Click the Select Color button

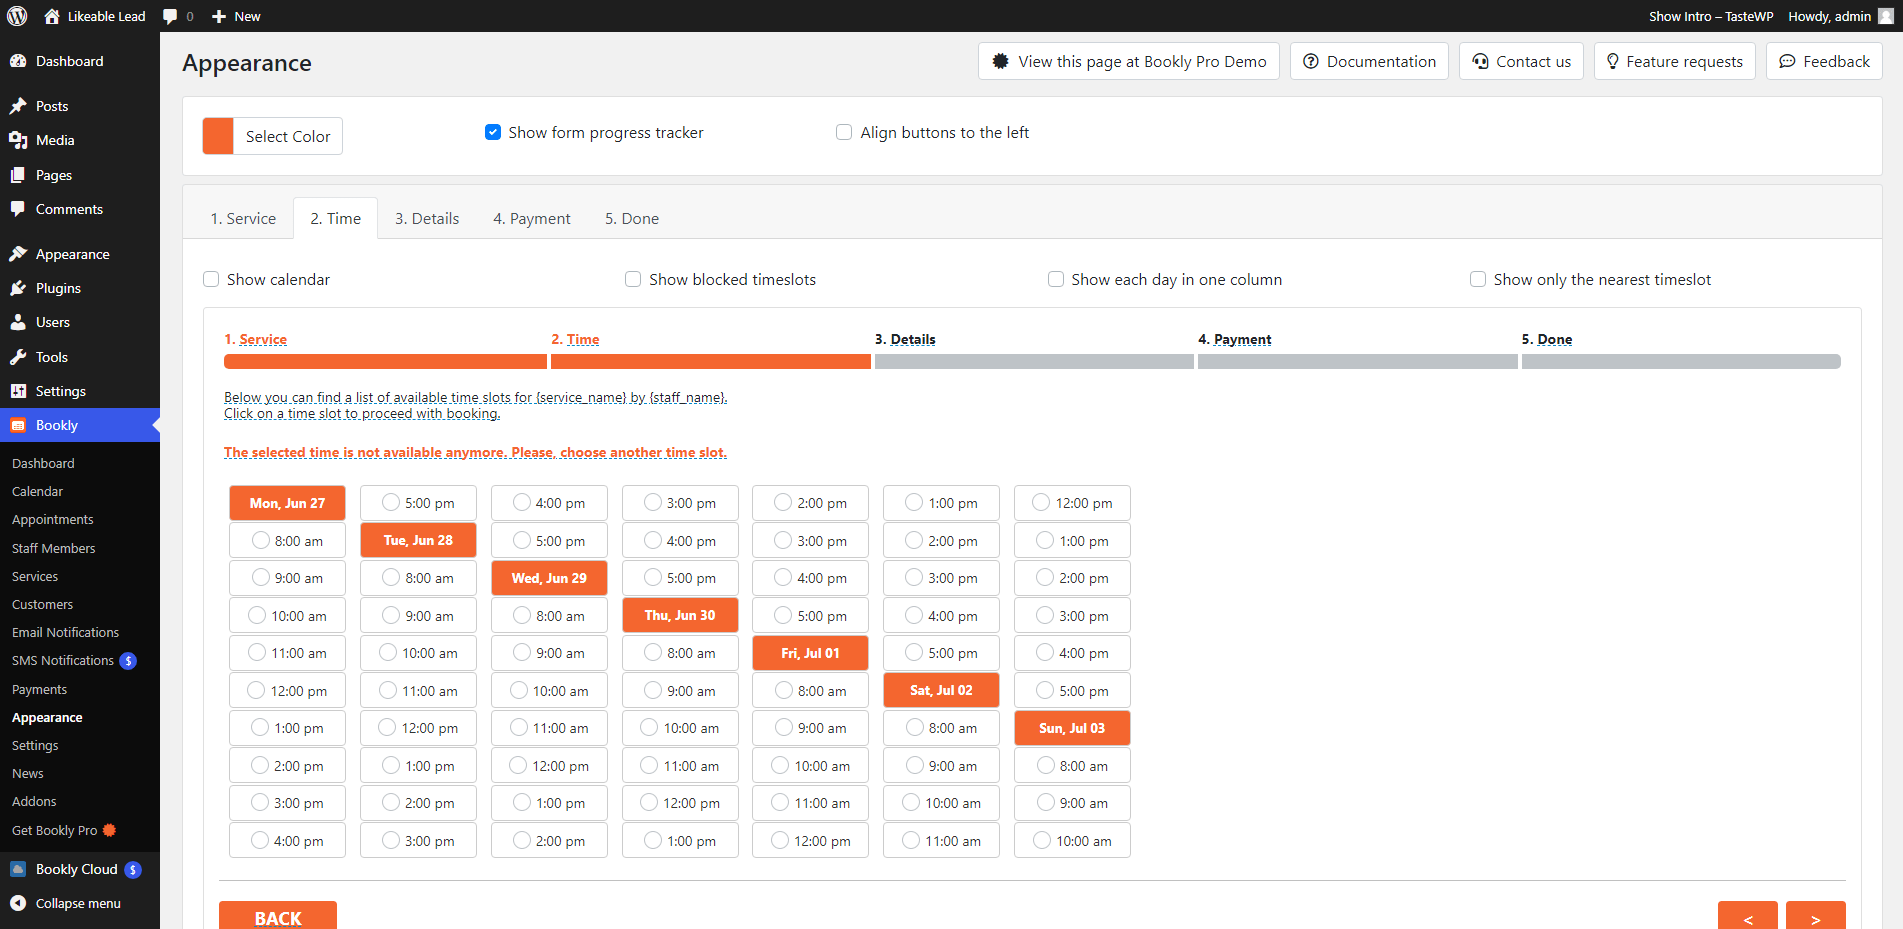[288, 136]
